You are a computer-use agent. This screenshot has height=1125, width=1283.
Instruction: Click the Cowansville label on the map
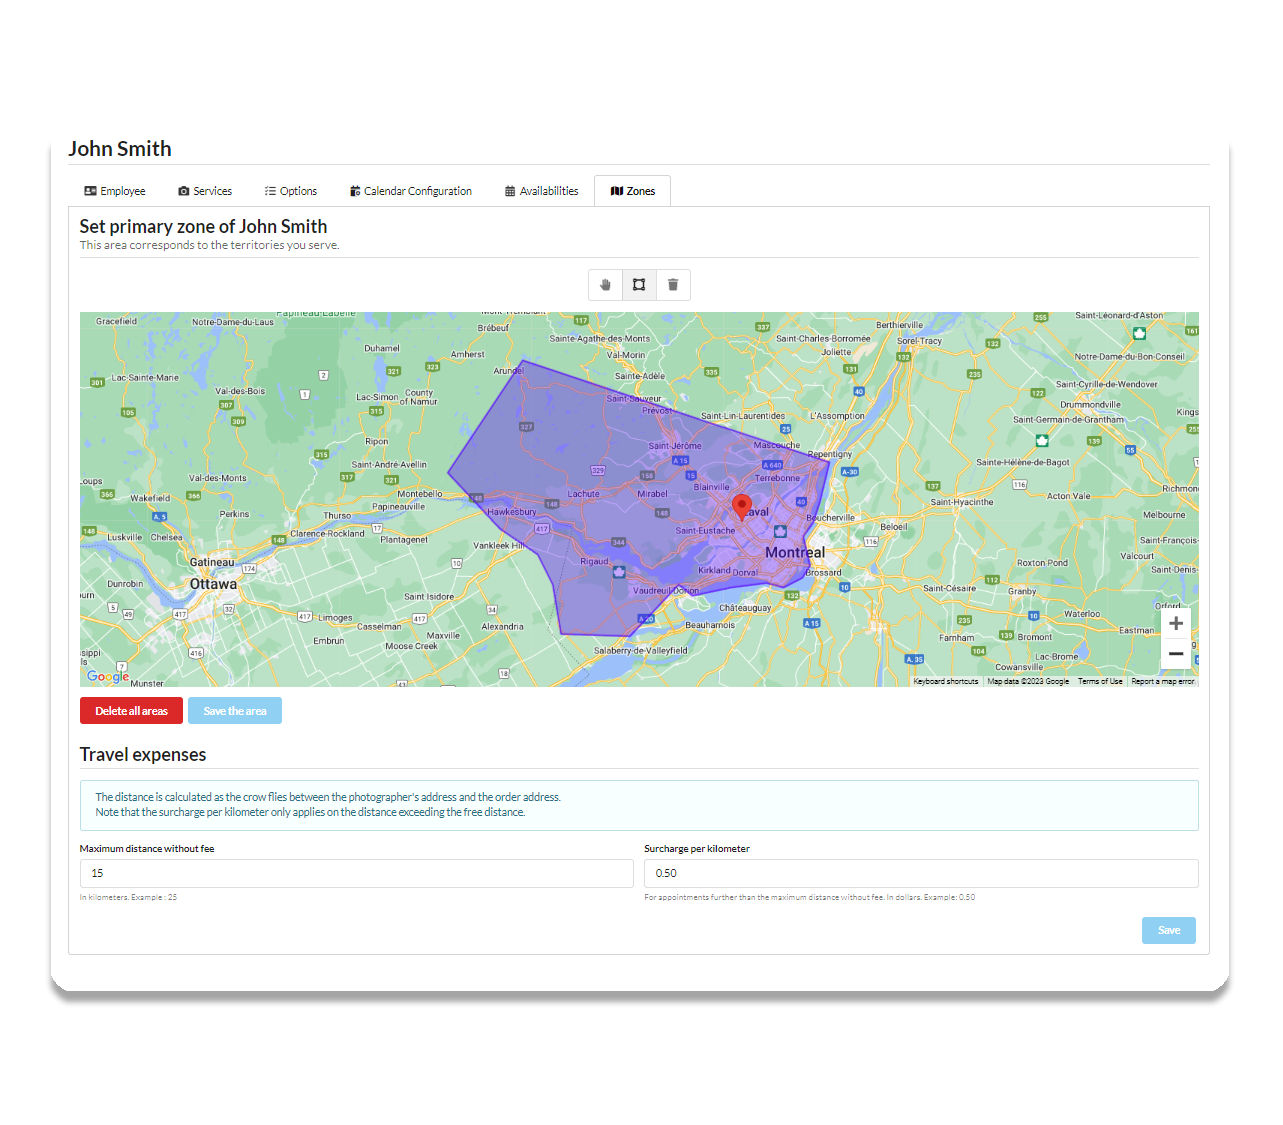[x=1019, y=667]
